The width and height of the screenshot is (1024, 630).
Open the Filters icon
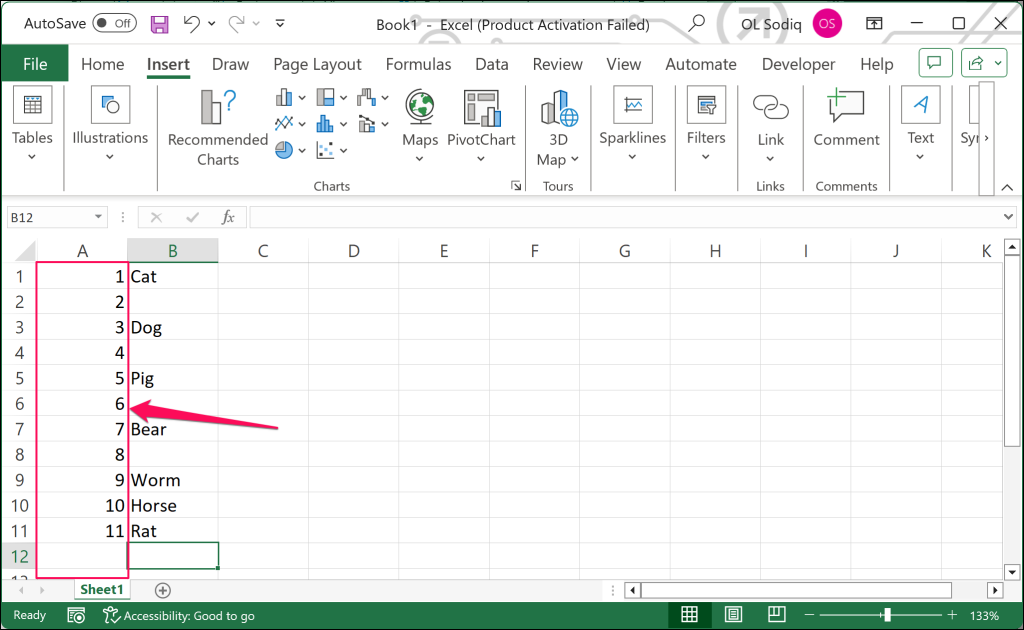706,104
